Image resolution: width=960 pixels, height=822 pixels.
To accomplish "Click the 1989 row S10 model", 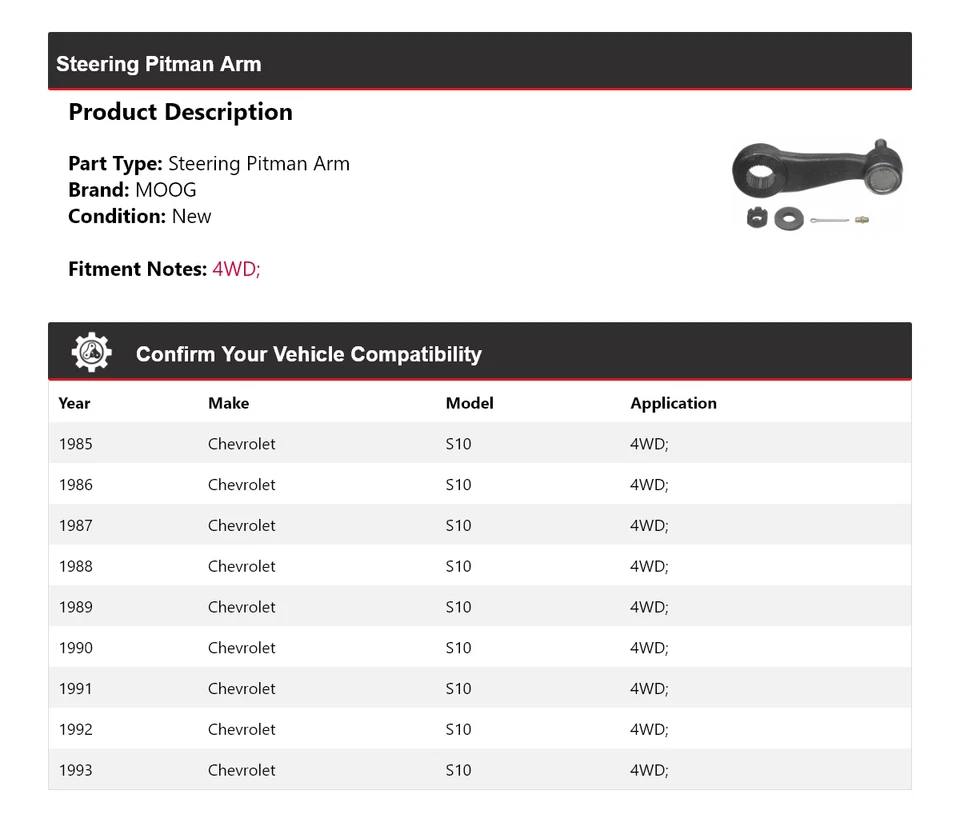I will 458,607.
